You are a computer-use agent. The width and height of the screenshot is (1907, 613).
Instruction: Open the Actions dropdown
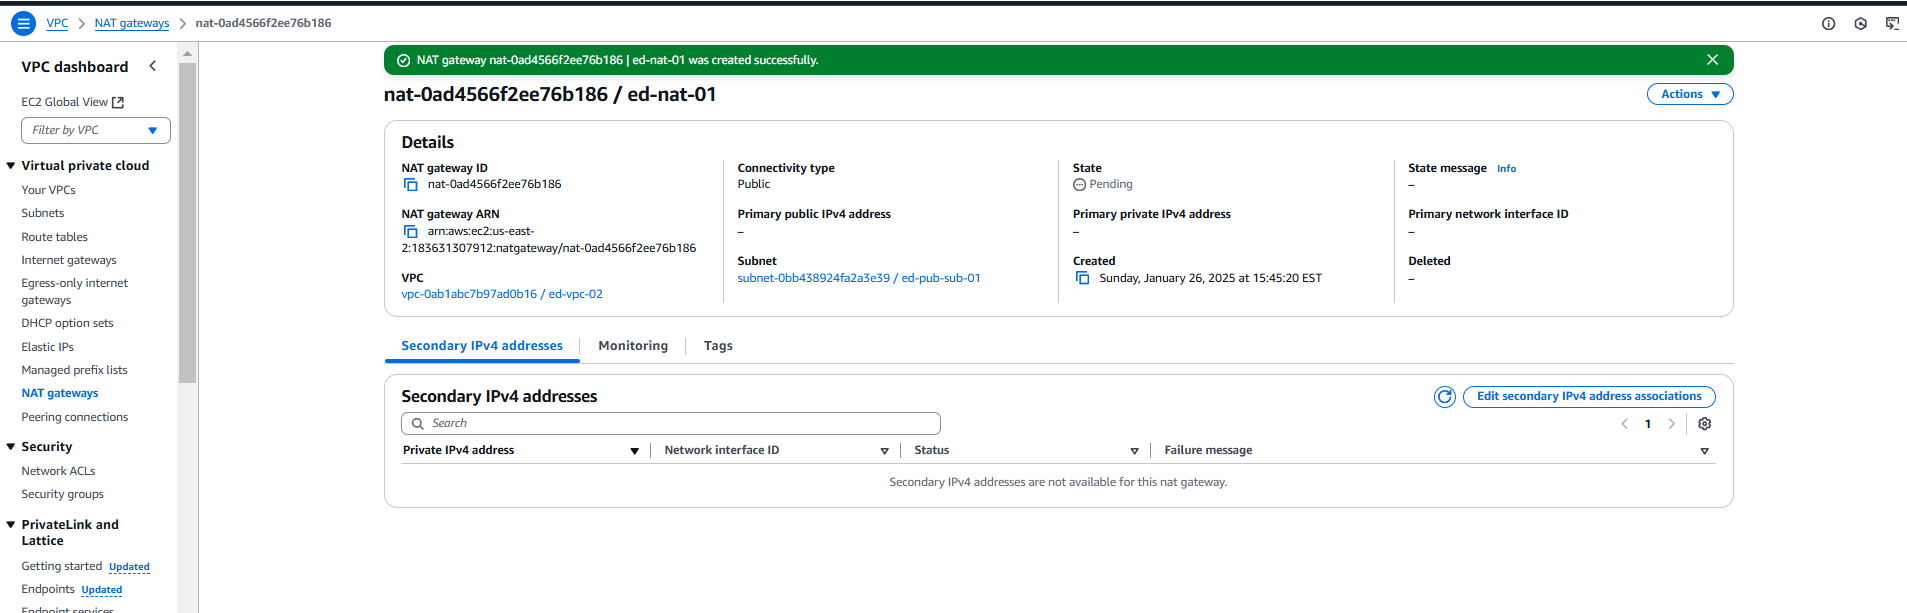[x=1690, y=94]
